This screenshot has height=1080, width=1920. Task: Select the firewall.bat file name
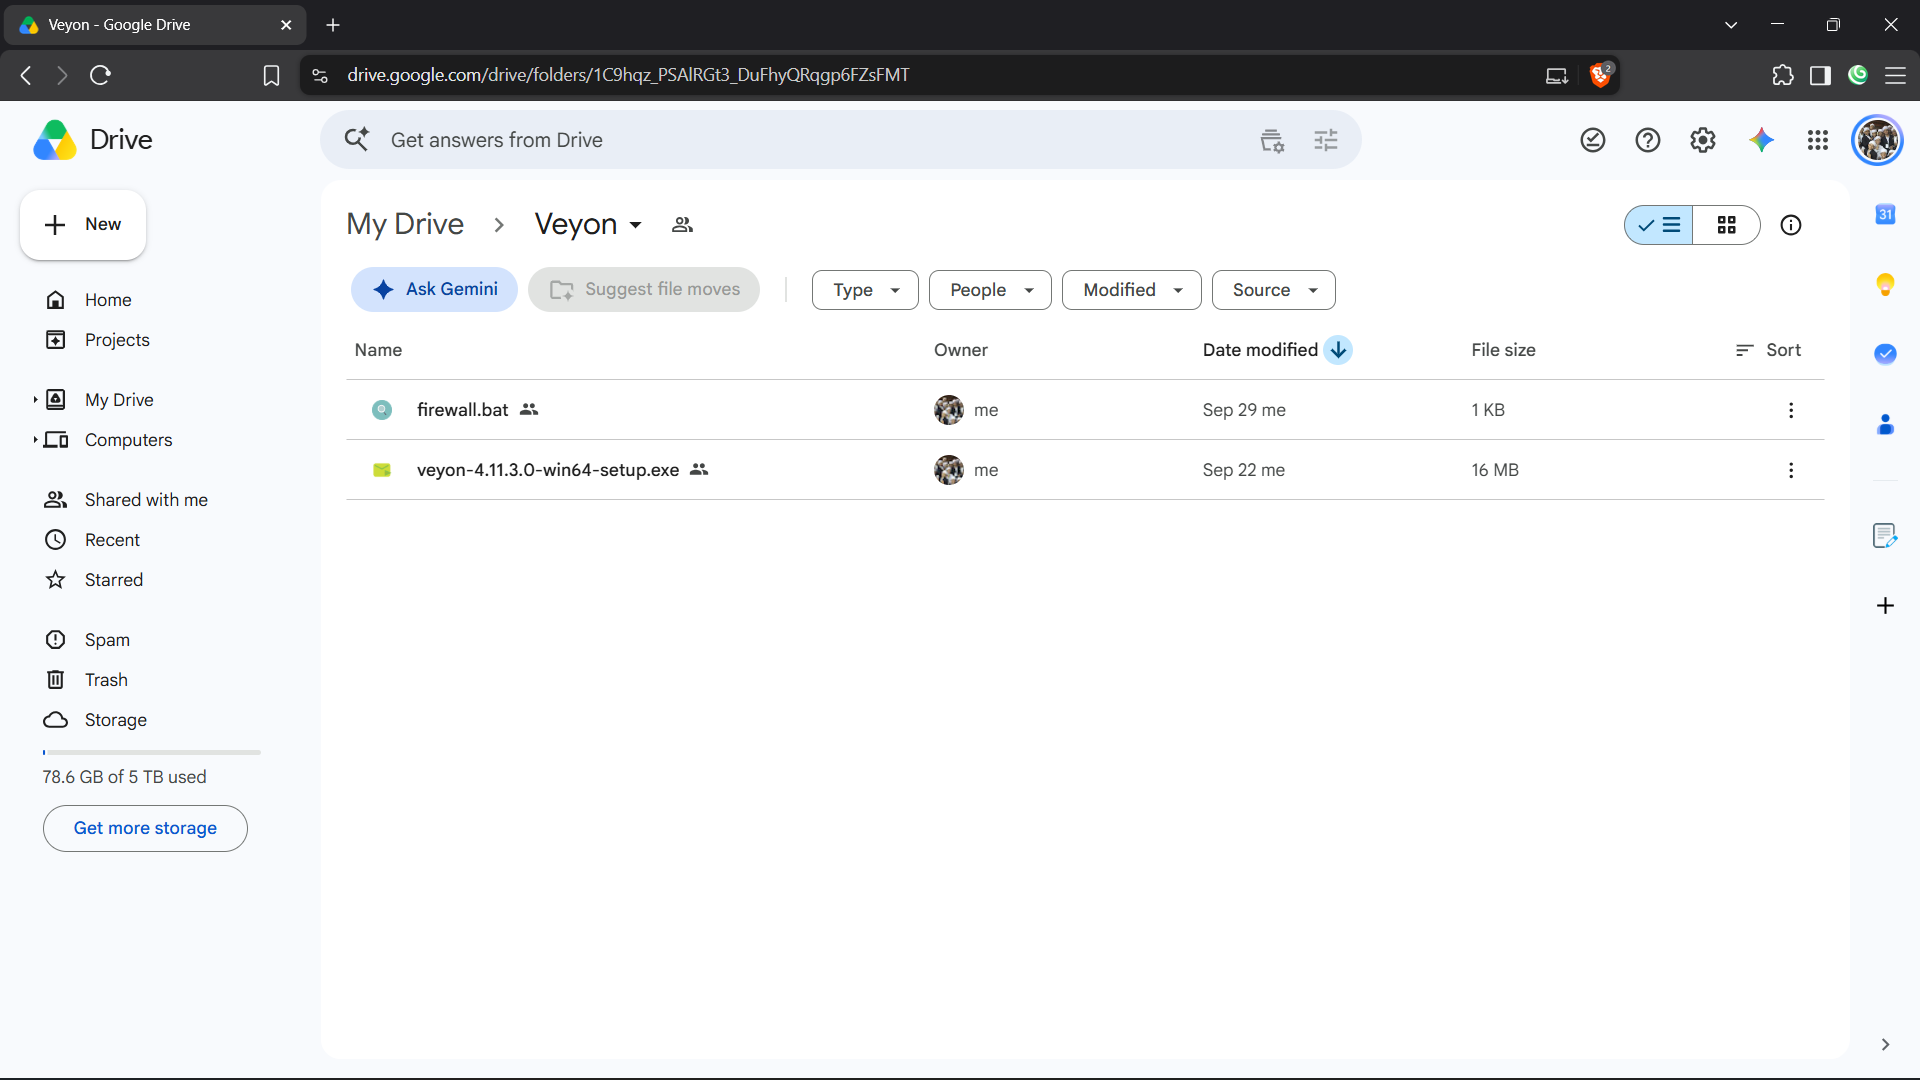coord(463,410)
